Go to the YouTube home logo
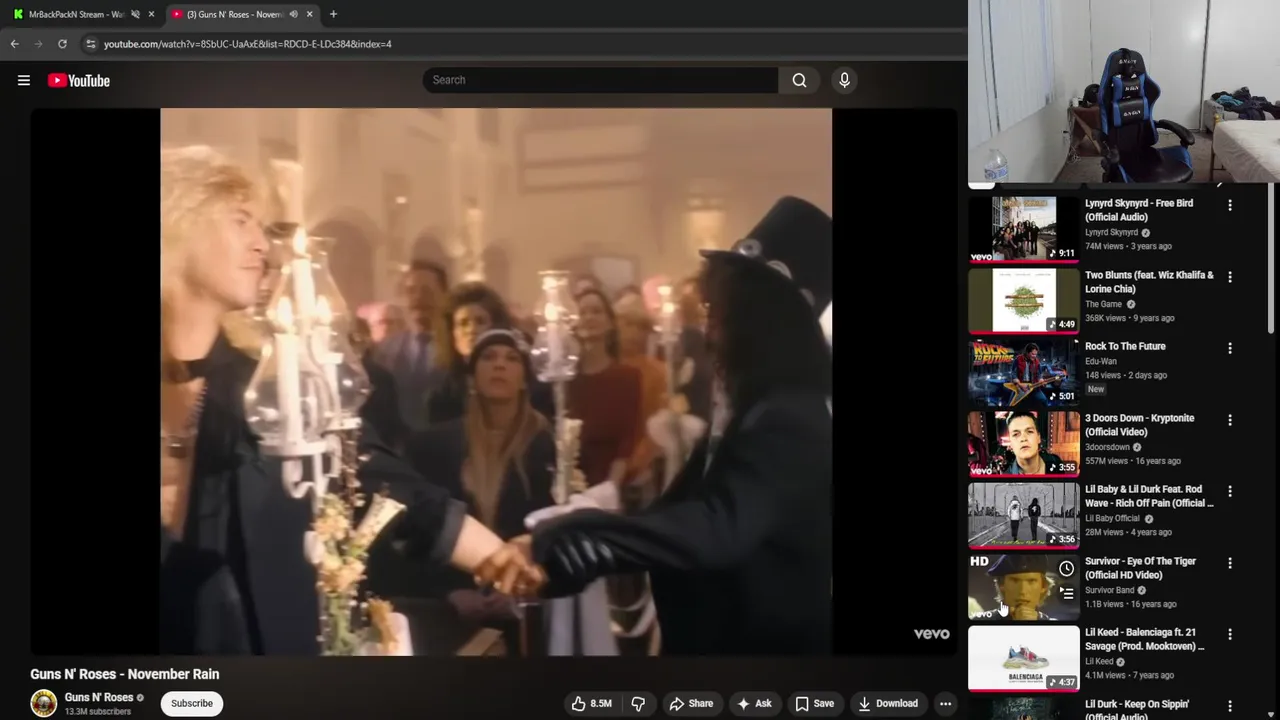The height and width of the screenshot is (720, 1280). pyautogui.click(x=79, y=81)
